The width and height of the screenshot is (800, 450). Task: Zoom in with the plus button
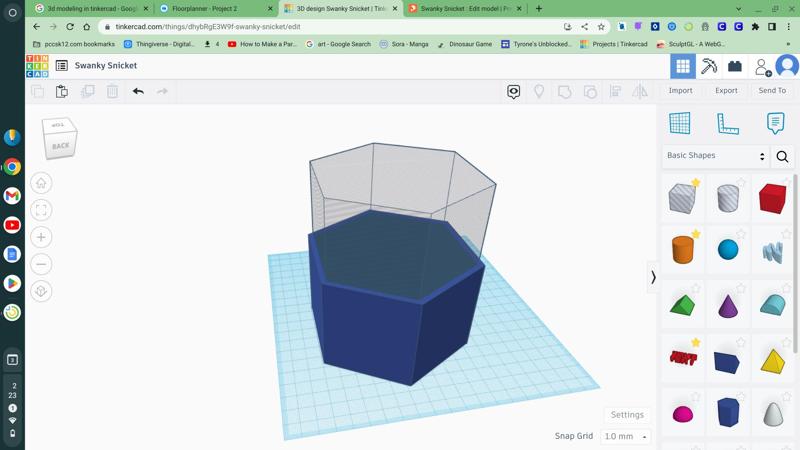41,237
